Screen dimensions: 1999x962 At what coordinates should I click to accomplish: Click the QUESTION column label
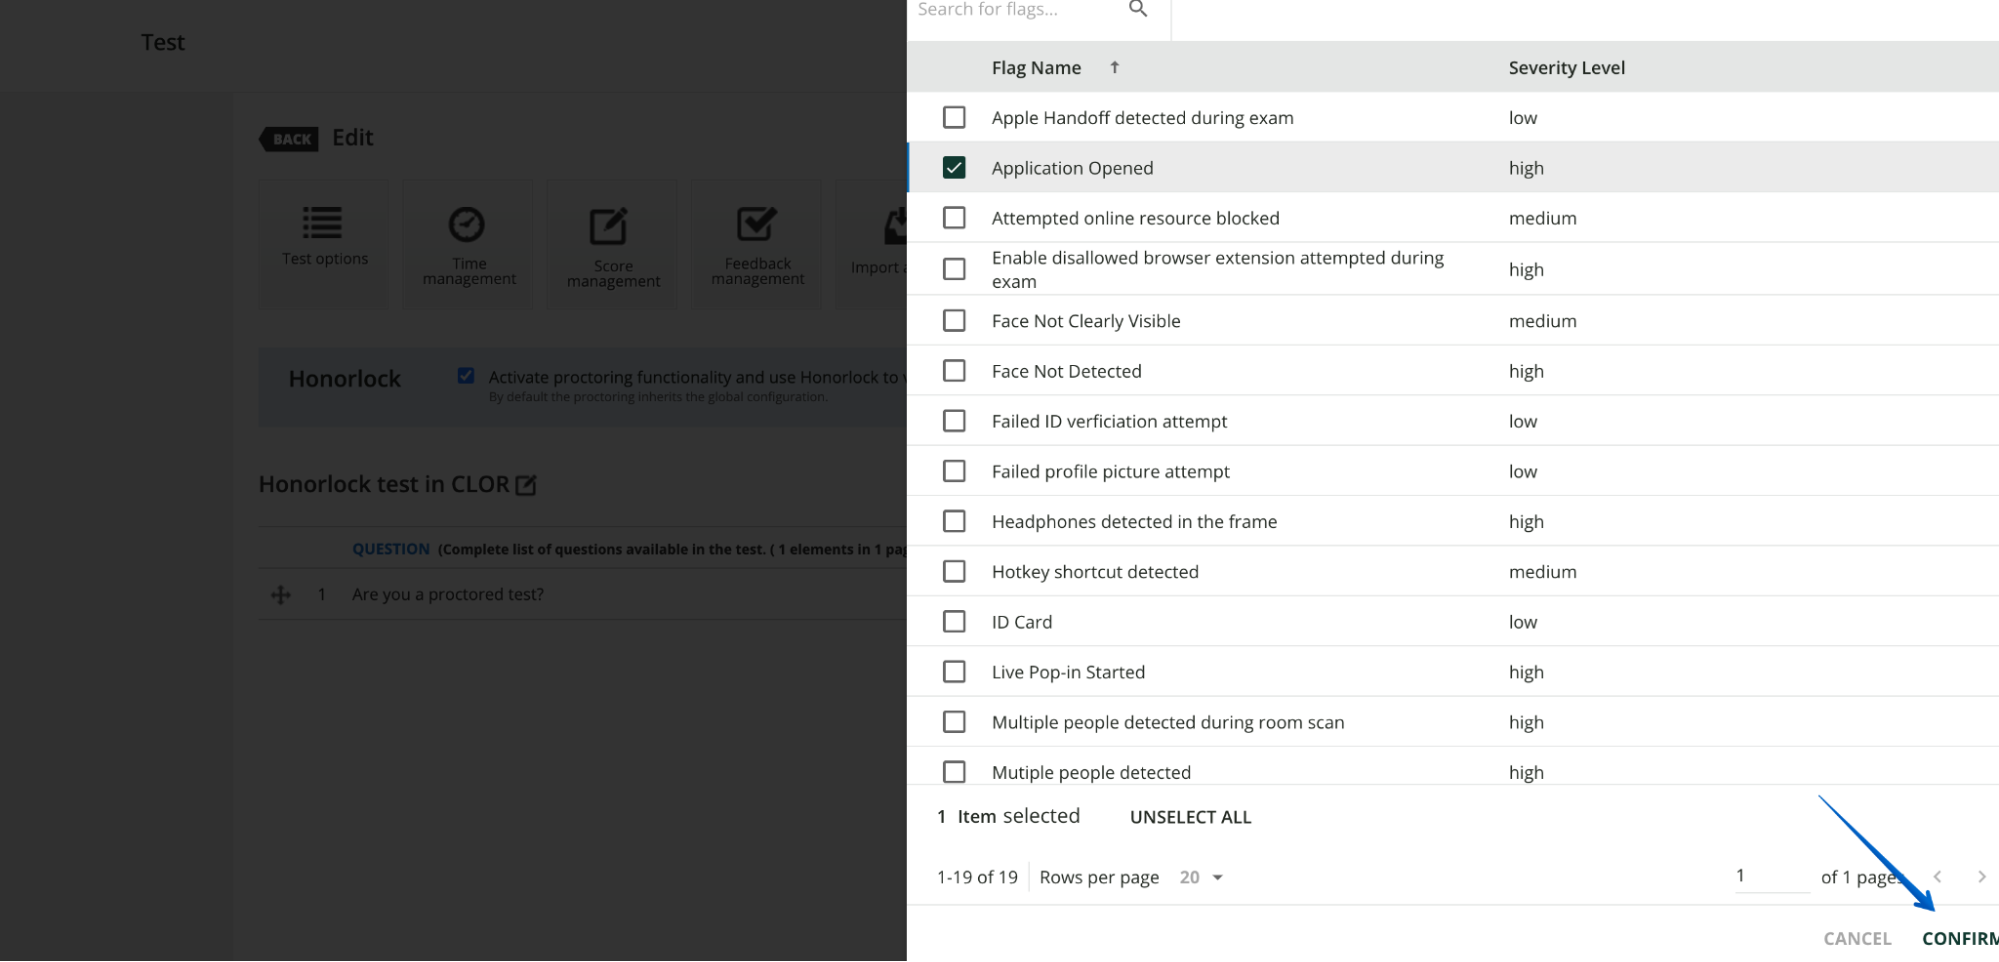(390, 549)
